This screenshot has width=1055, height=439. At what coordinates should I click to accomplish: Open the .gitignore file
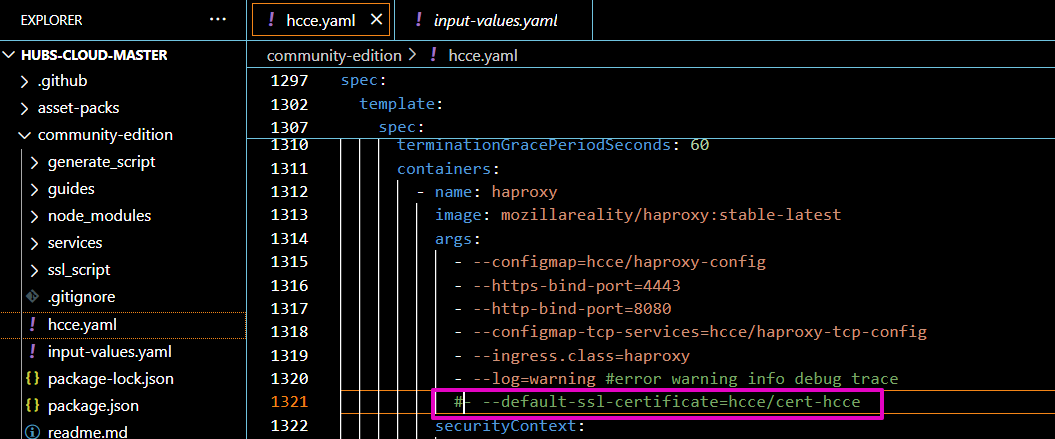(81, 297)
